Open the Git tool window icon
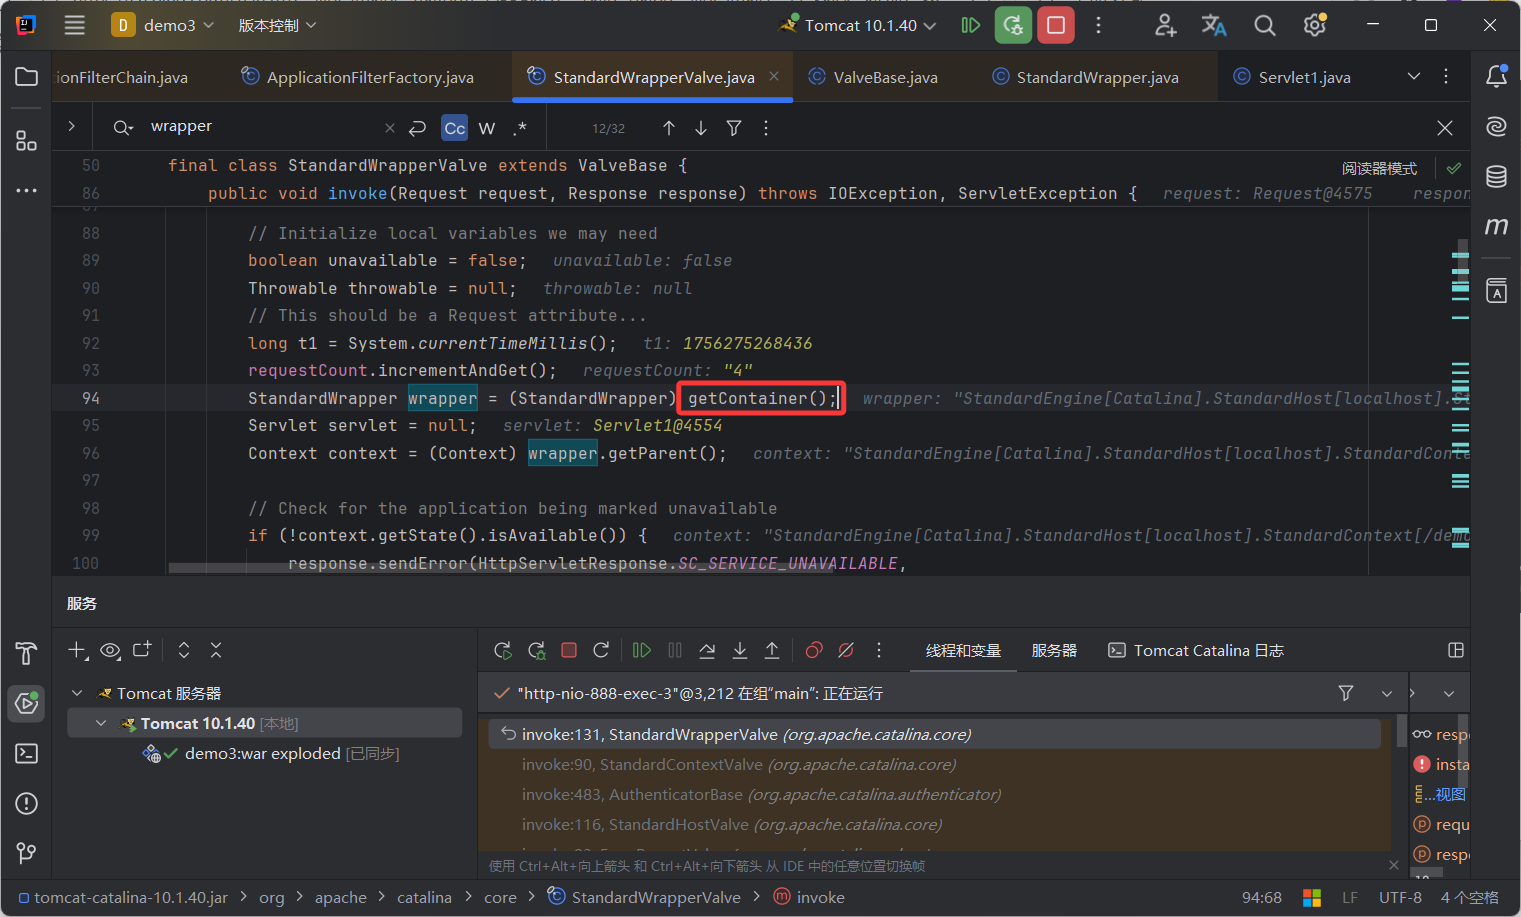This screenshot has width=1521, height=917. pyautogui.click(x=26, y=853)
